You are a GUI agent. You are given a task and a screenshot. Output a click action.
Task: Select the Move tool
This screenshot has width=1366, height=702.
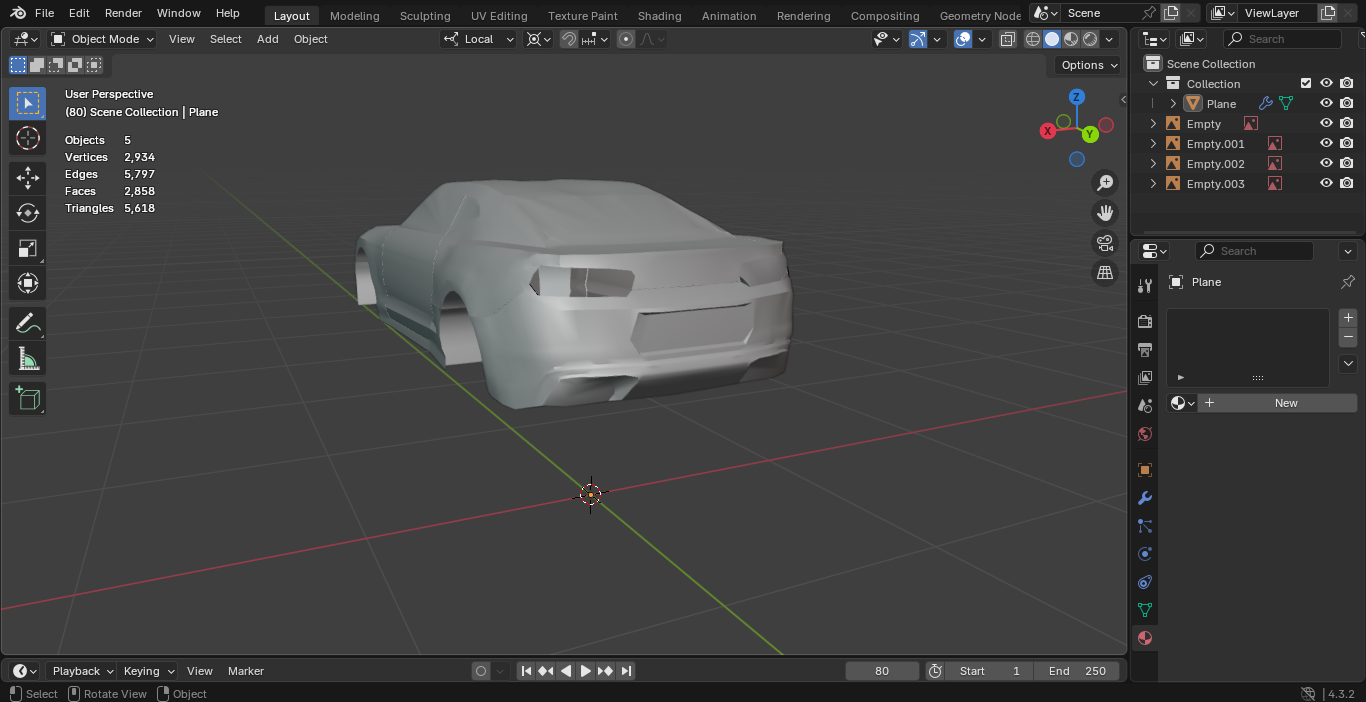[27, 178]
